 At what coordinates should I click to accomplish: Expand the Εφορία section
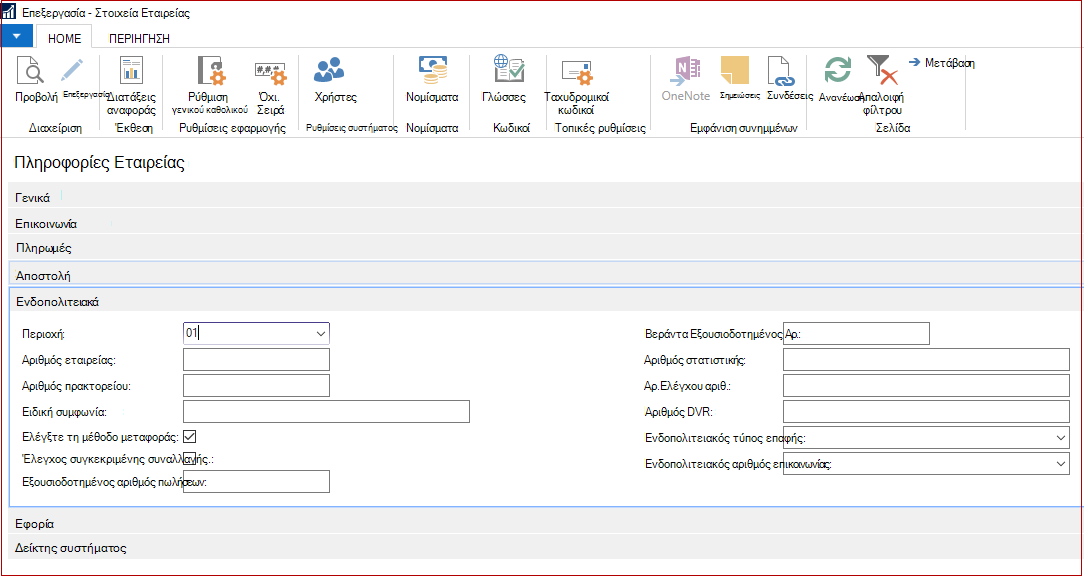[x=545, y=523]
